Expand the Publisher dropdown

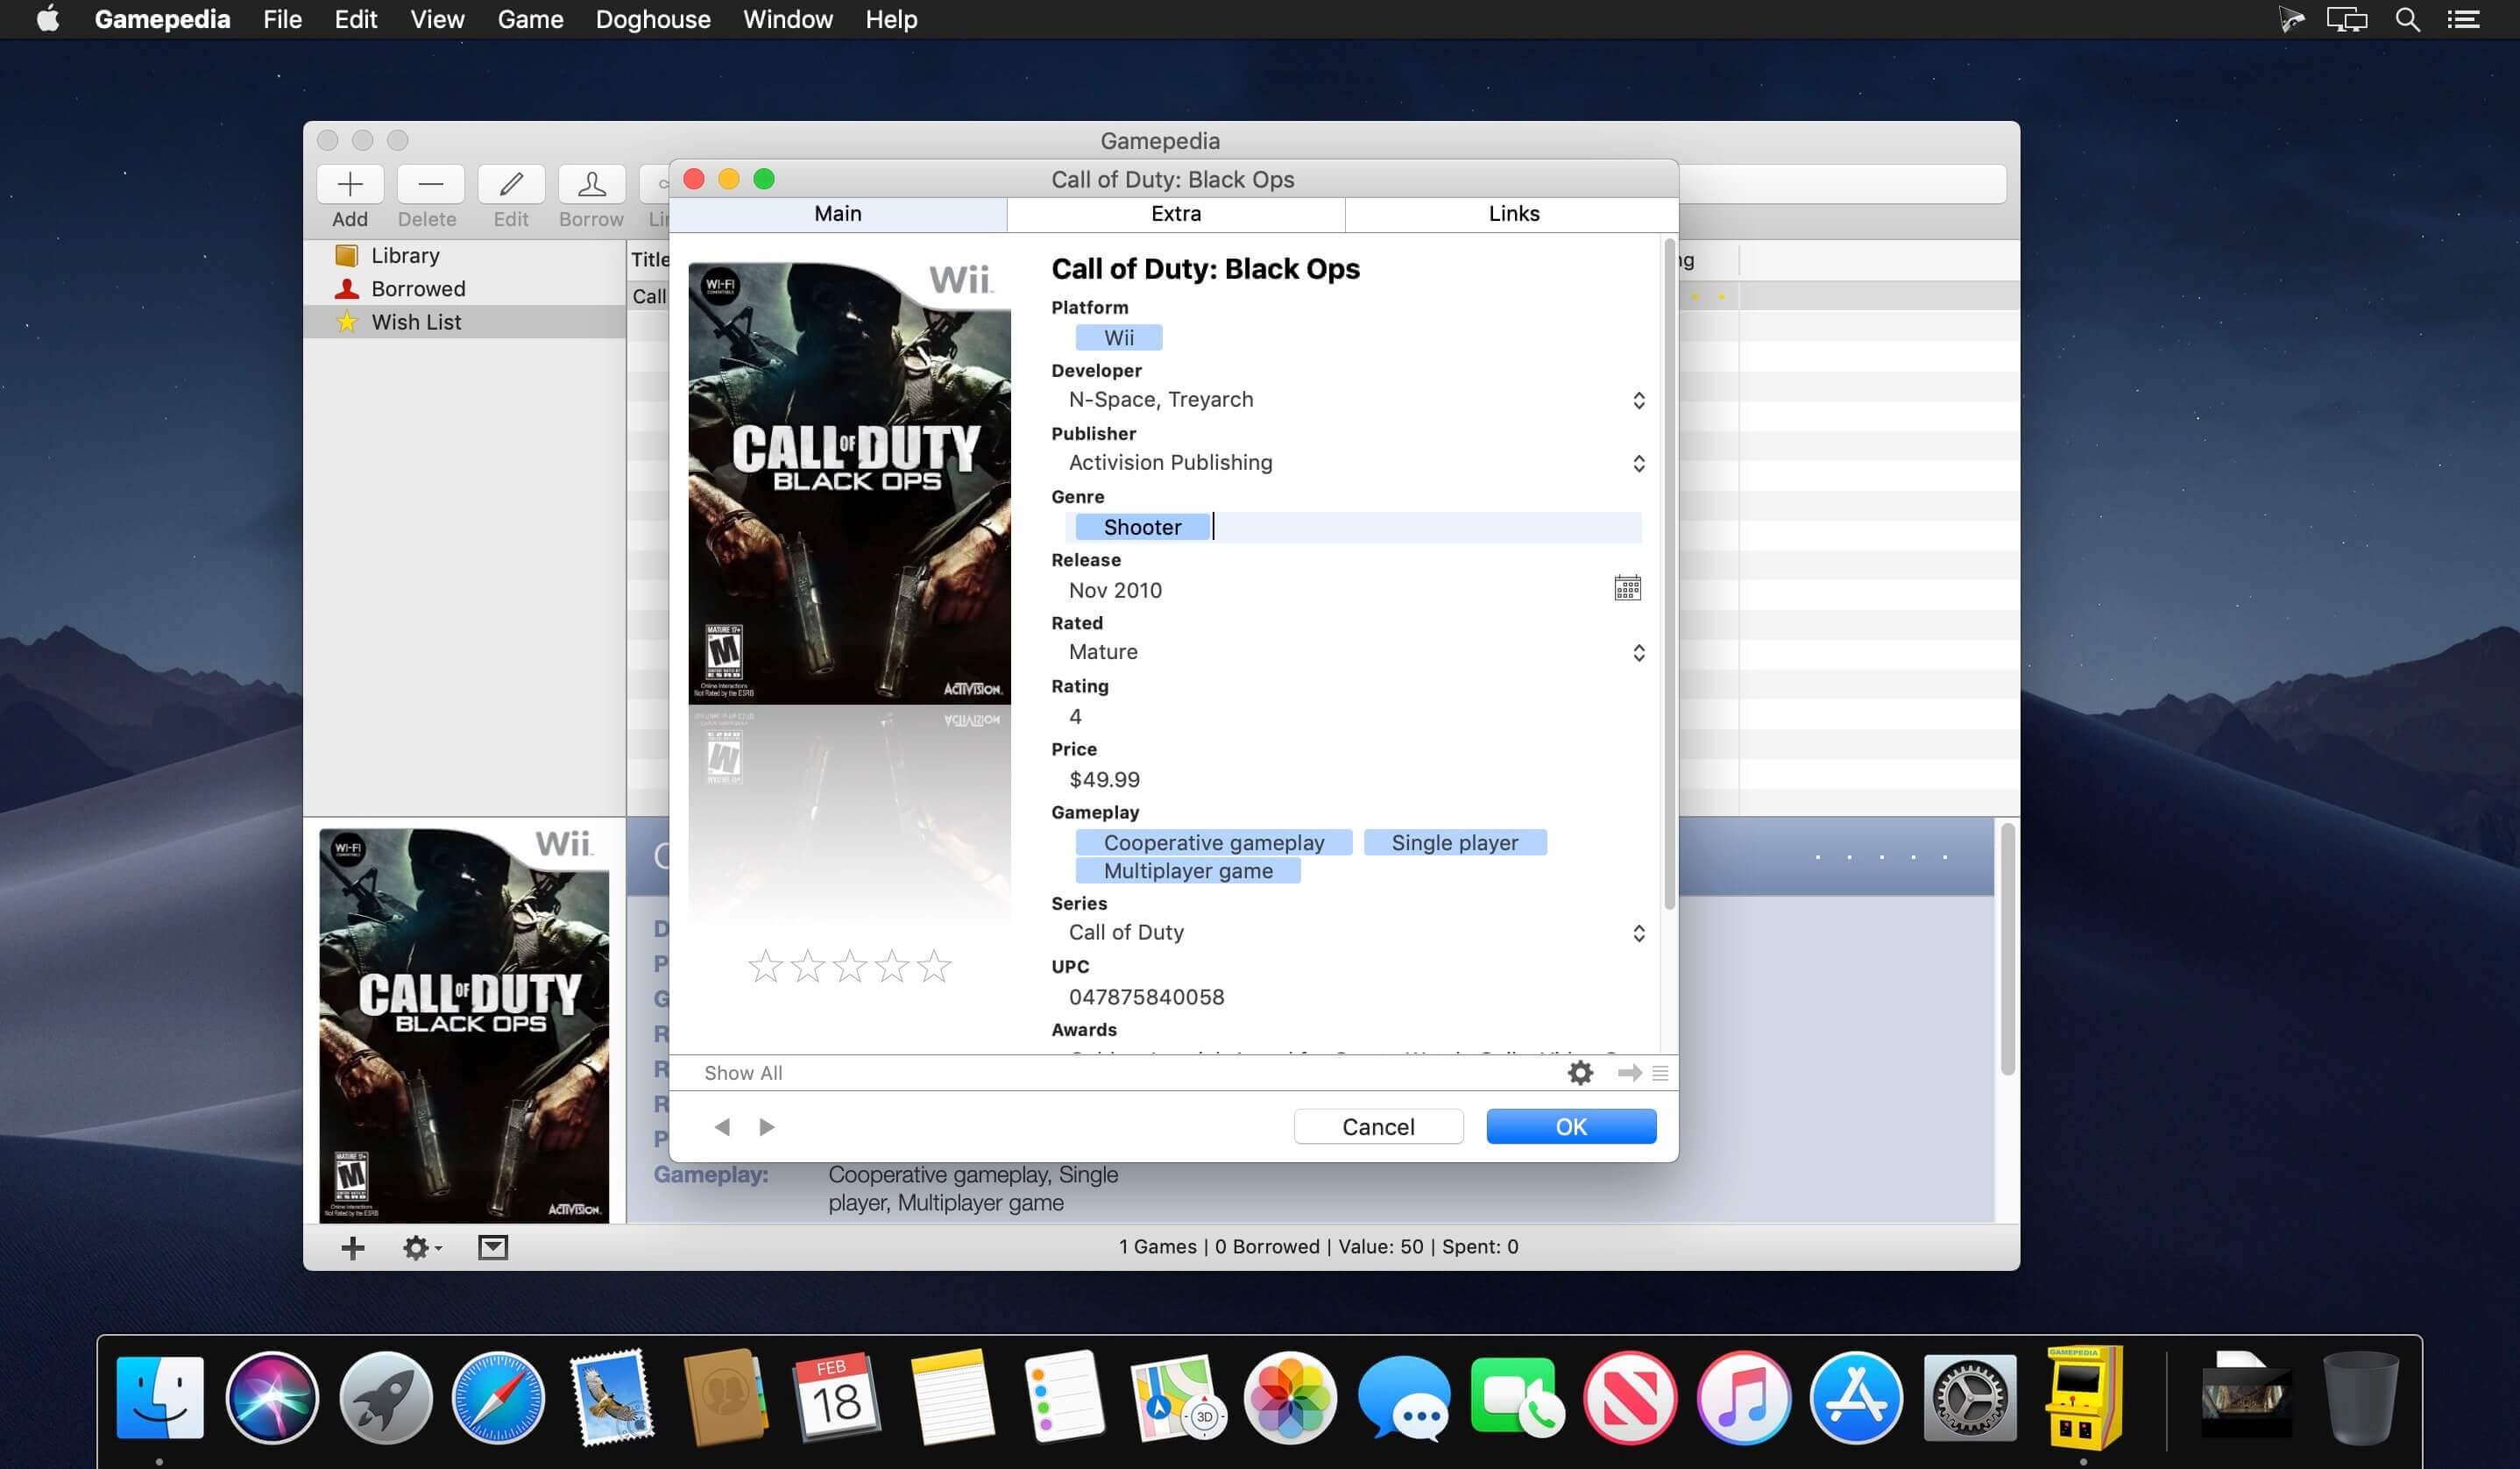[1638, 464]
